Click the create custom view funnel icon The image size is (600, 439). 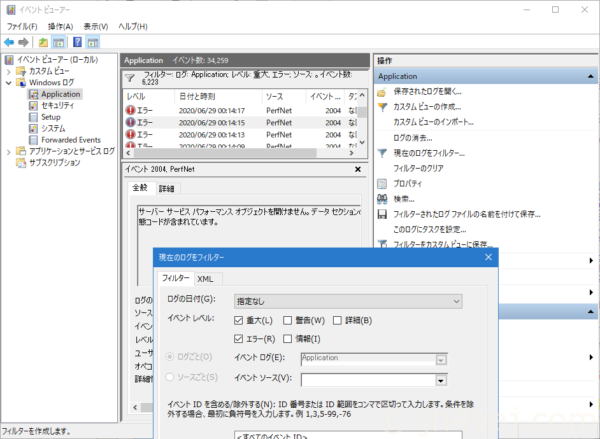click(381, 106)
